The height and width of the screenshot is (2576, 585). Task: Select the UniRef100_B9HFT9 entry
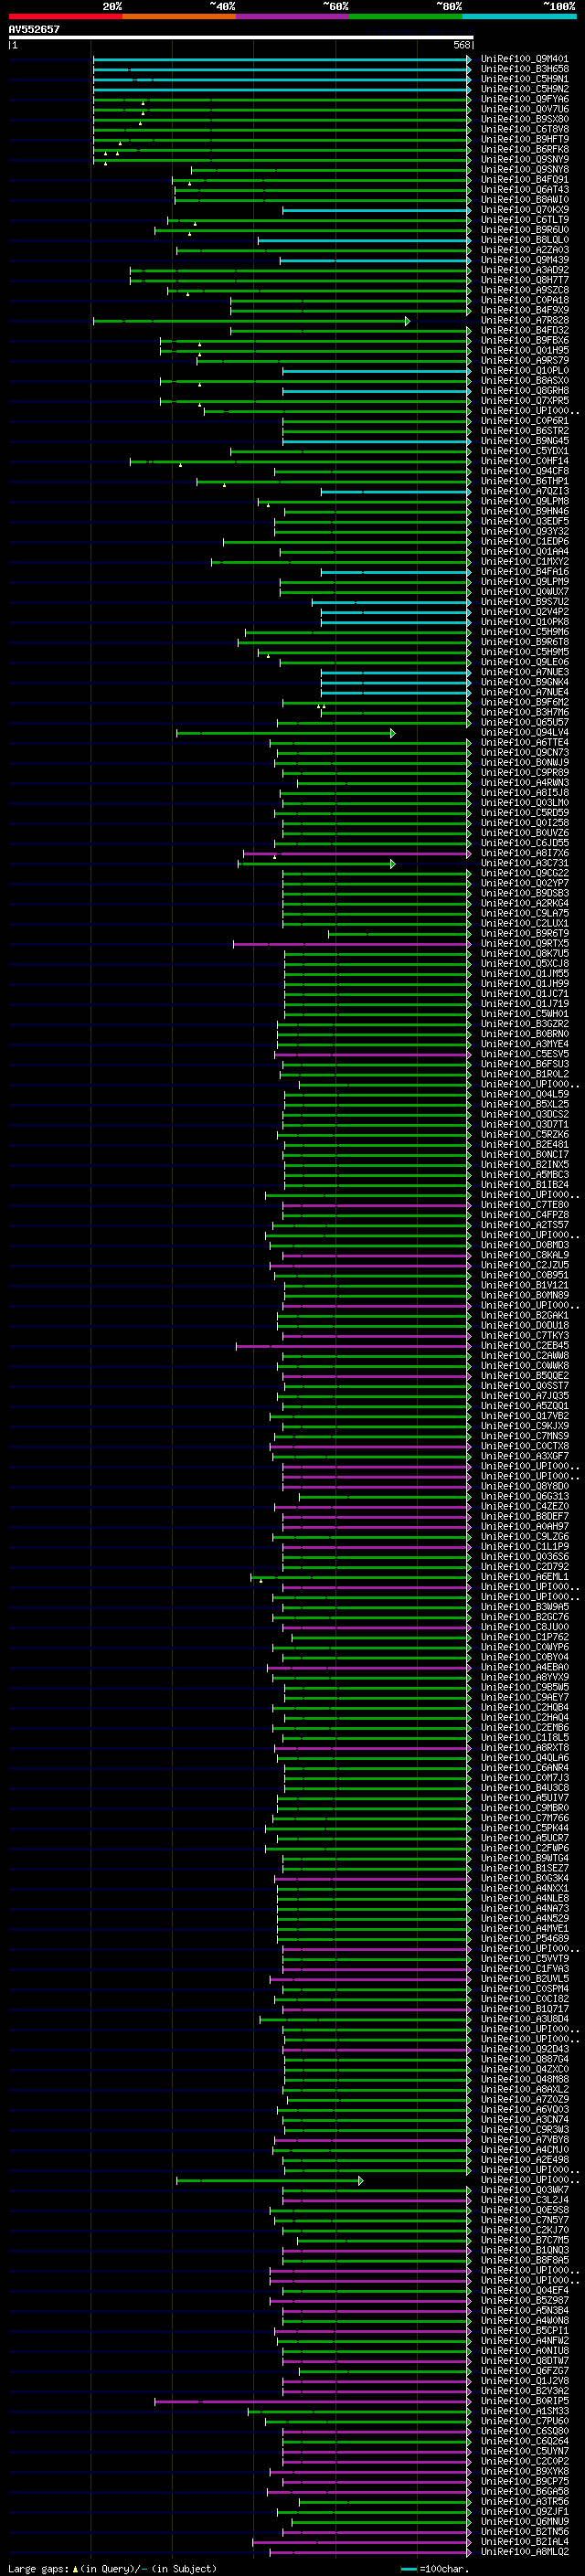click(524, 139)
